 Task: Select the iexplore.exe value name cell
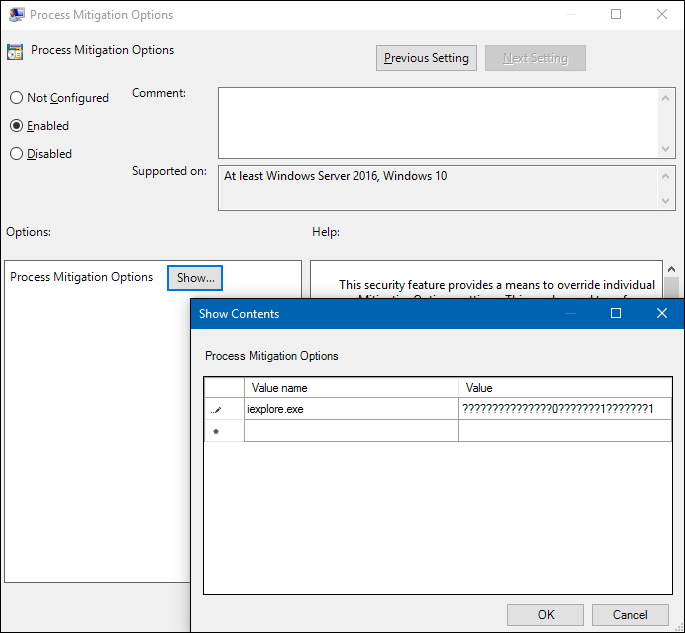[x=350, y=409]
